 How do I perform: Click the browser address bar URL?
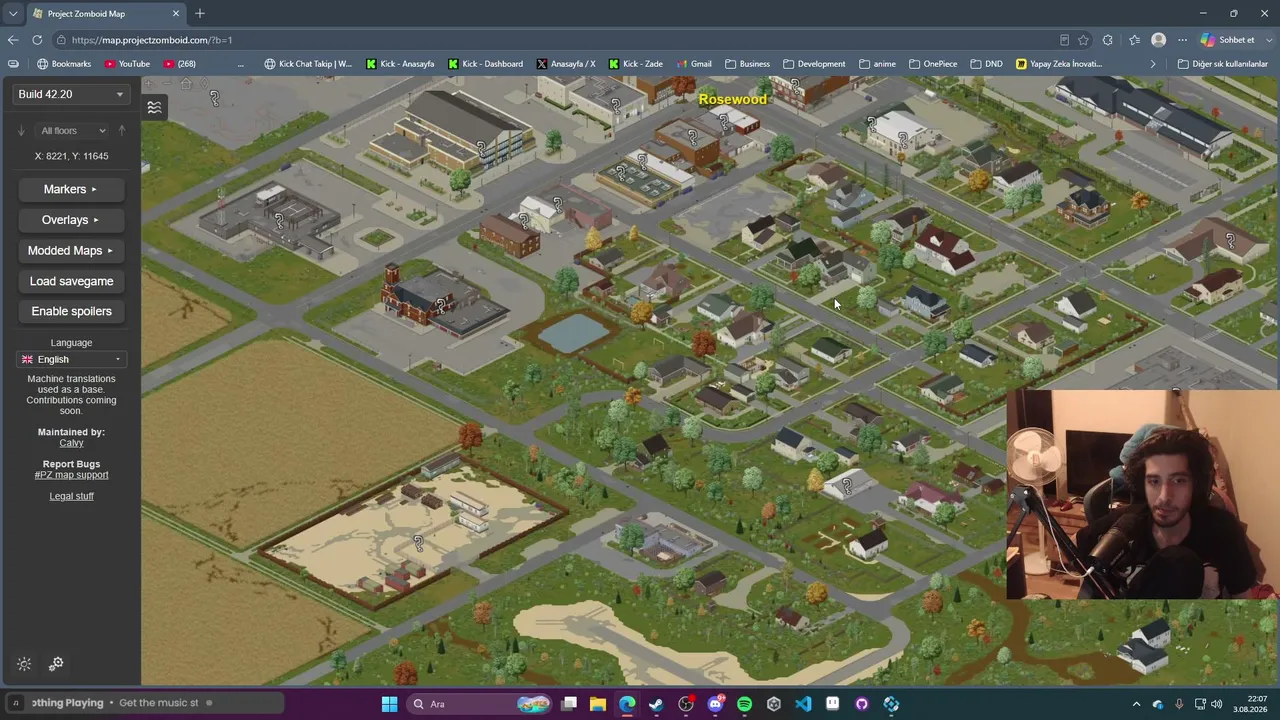point(152,40)
